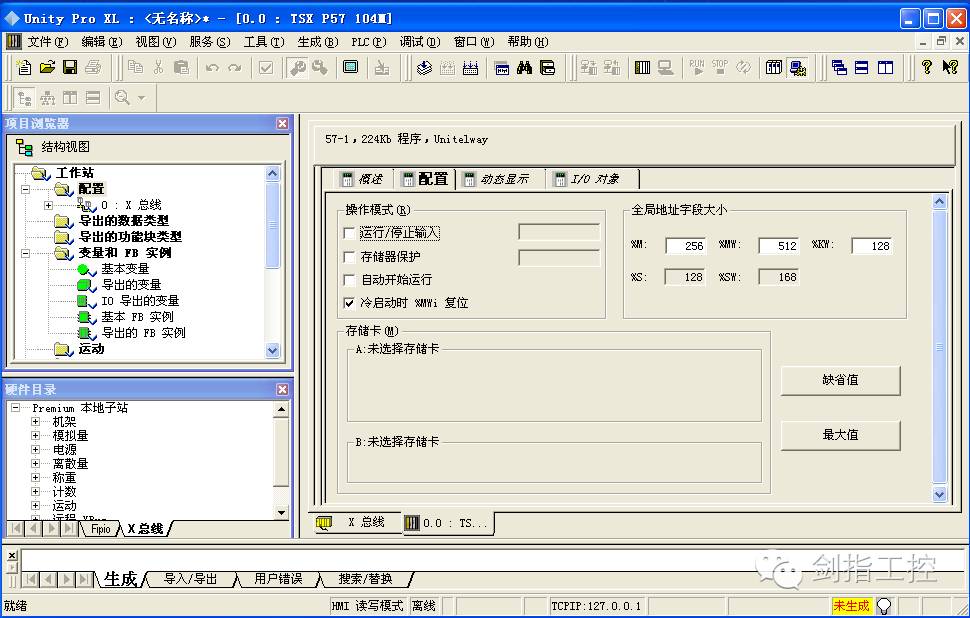Uncheck 冷启动时 %MWi 复位 checkbox
The image size is (970, 618).
click(x=349, y=303)
